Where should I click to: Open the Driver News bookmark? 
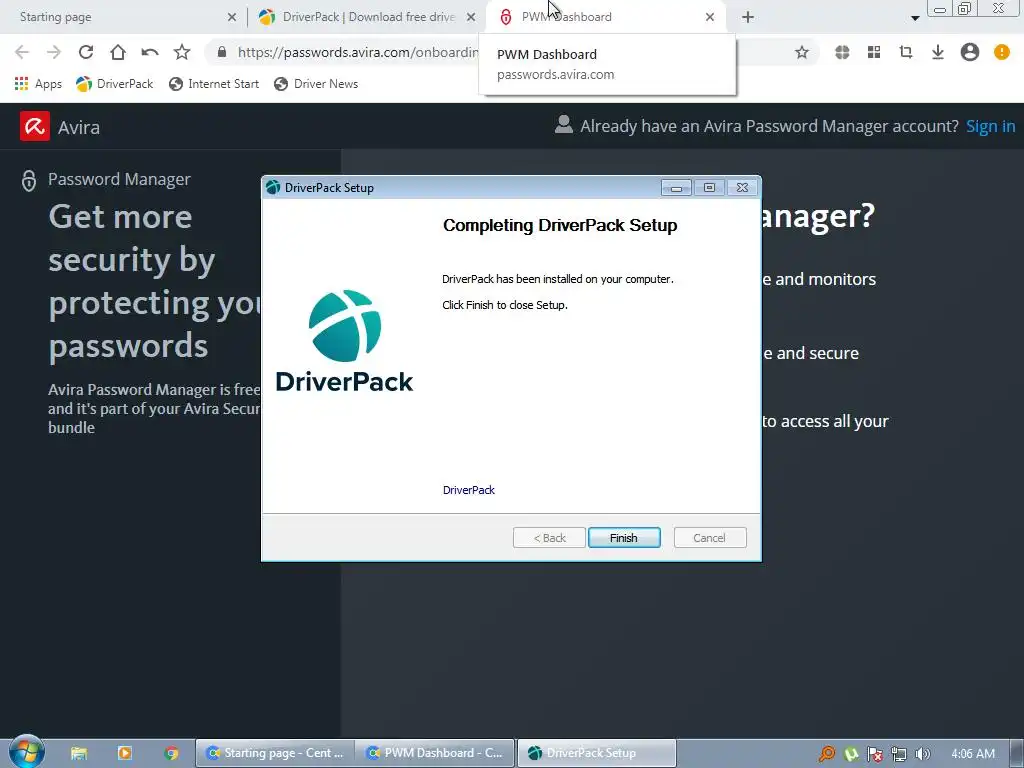[316, 84]
